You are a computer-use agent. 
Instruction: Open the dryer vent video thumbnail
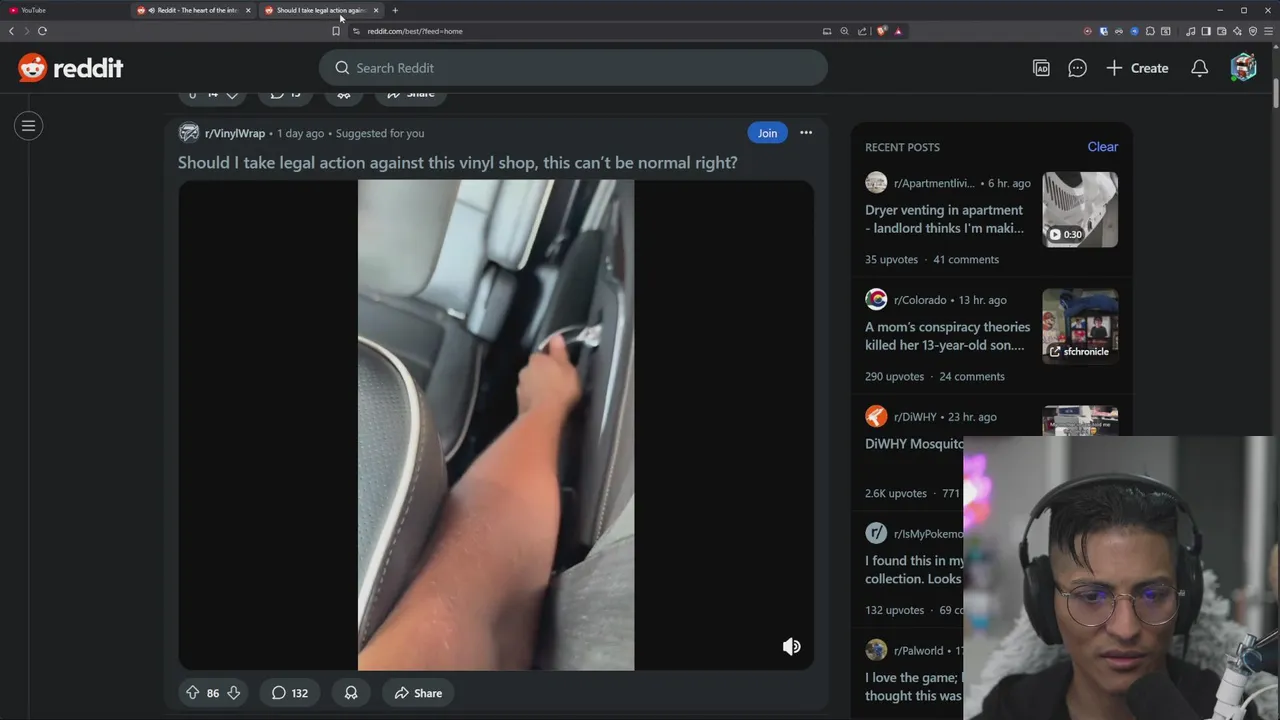(1080, 209)
